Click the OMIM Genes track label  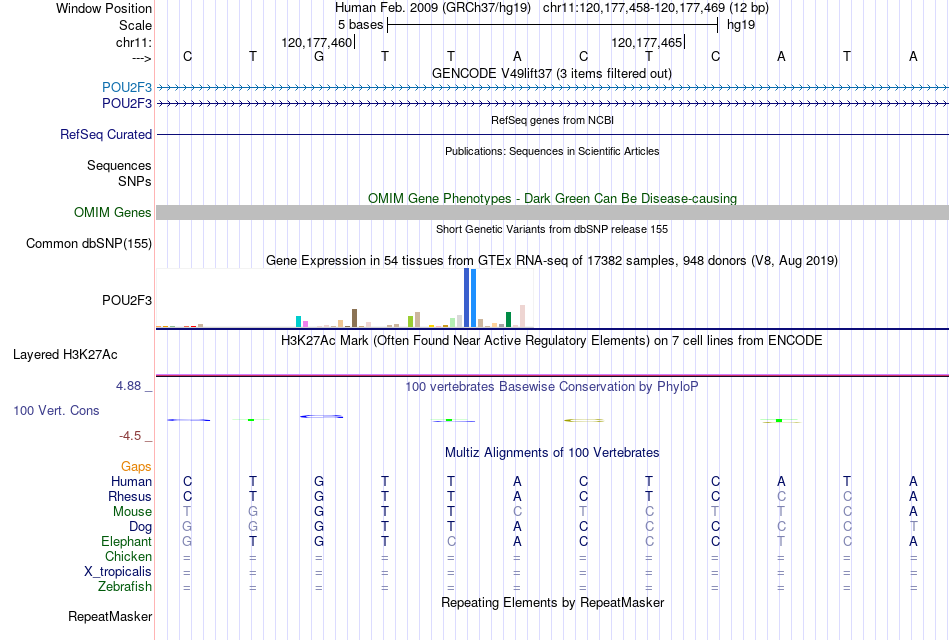(x=112, y=213)
